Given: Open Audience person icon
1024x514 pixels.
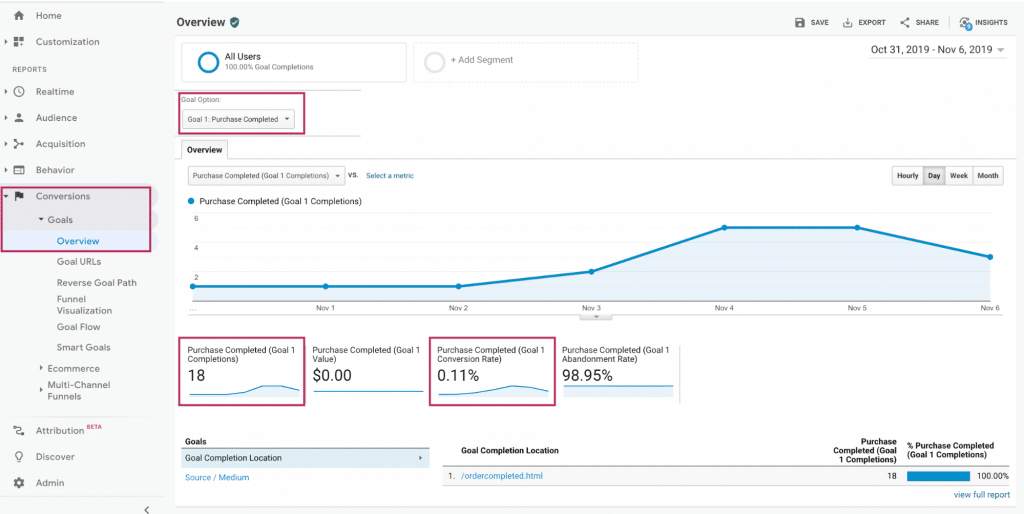Looking at the screenshot, I should pyautogui.click(x=19, y=118).
